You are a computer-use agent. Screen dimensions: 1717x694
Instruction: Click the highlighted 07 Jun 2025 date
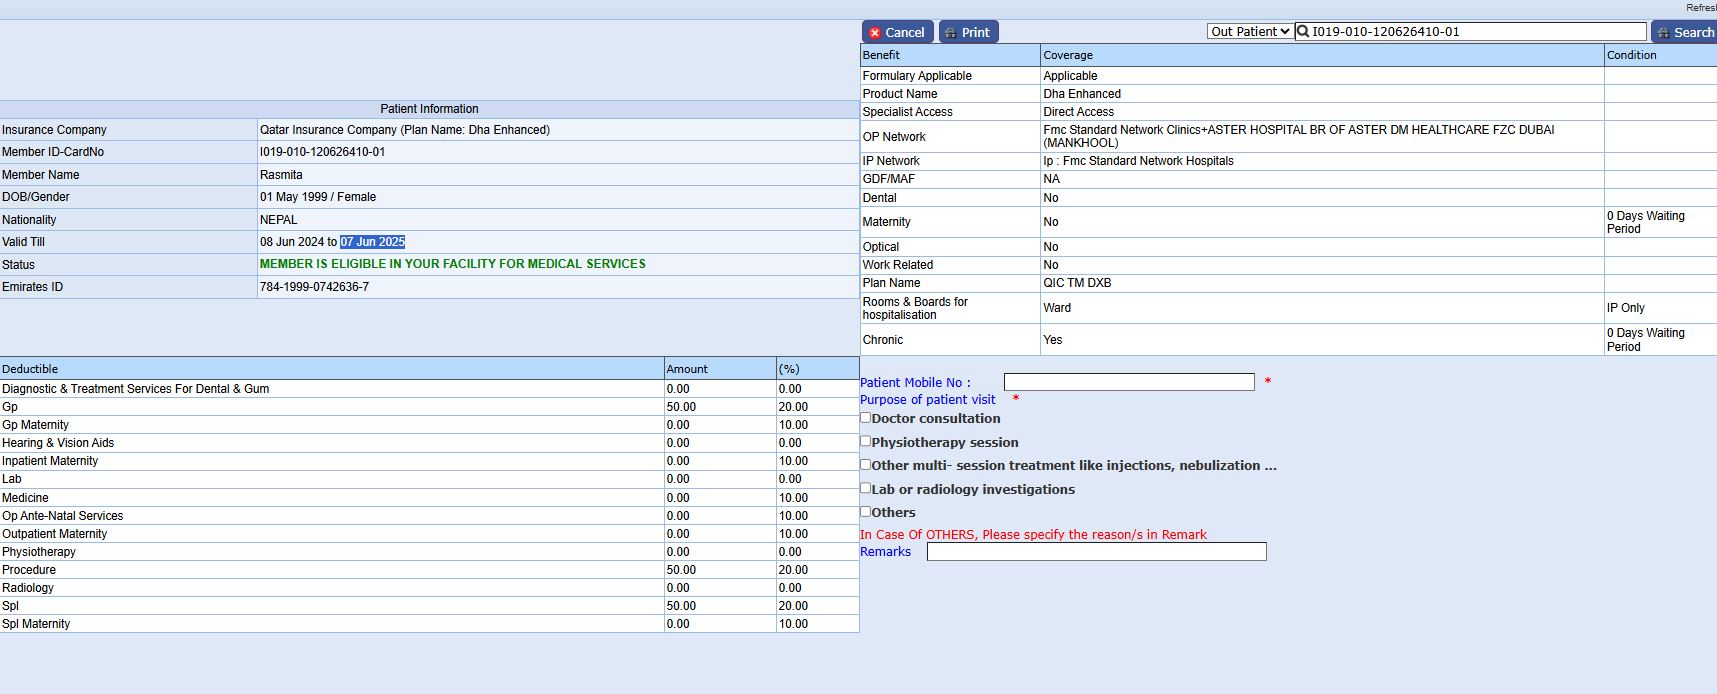point(372,242)
